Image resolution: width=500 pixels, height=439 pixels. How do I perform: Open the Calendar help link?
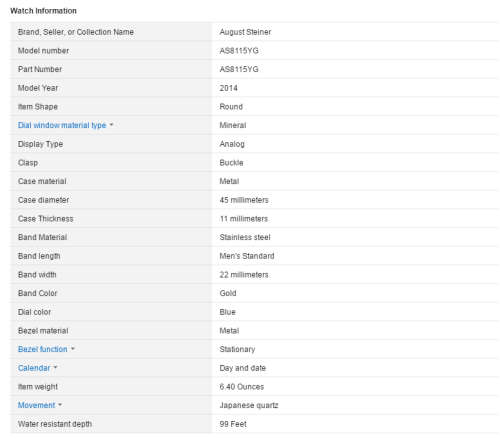coord(34,368)
